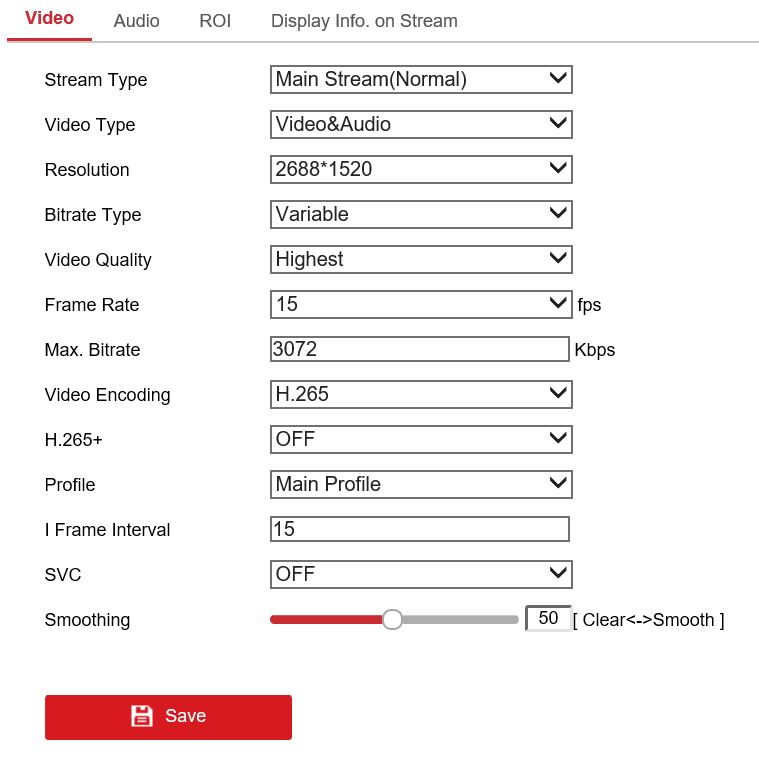The width and height of the screenshot is (759, 763).
Task: Open the Video Quality dropdown
Action: pyautogui.click(x=421, y=259)
